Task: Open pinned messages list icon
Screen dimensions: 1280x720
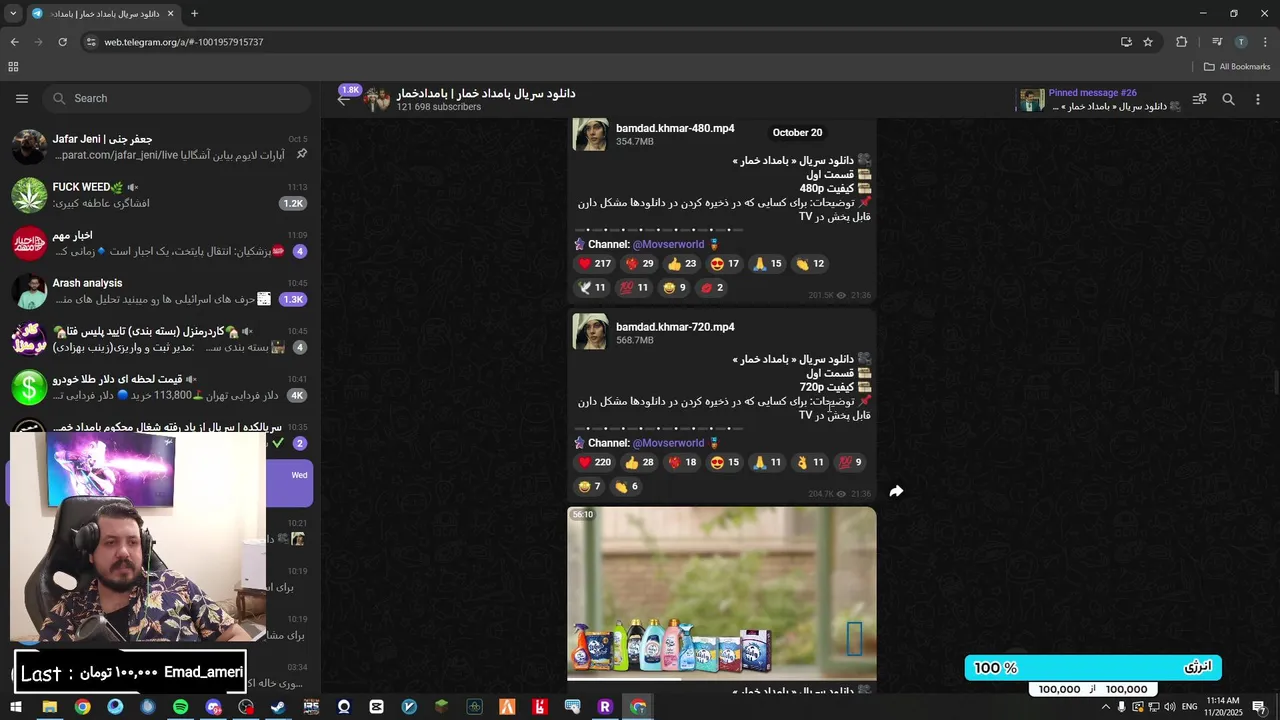Action: [1200, 99]
